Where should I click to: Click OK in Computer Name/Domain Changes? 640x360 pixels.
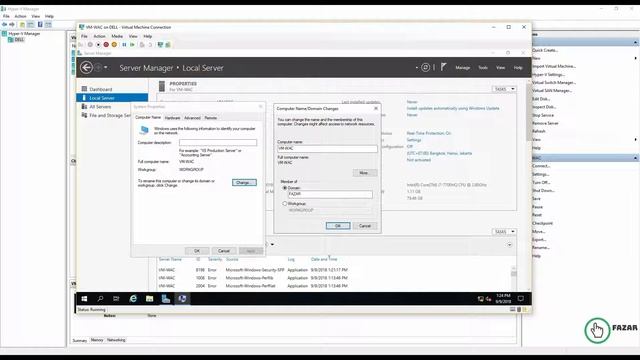[x=338, y=226]
